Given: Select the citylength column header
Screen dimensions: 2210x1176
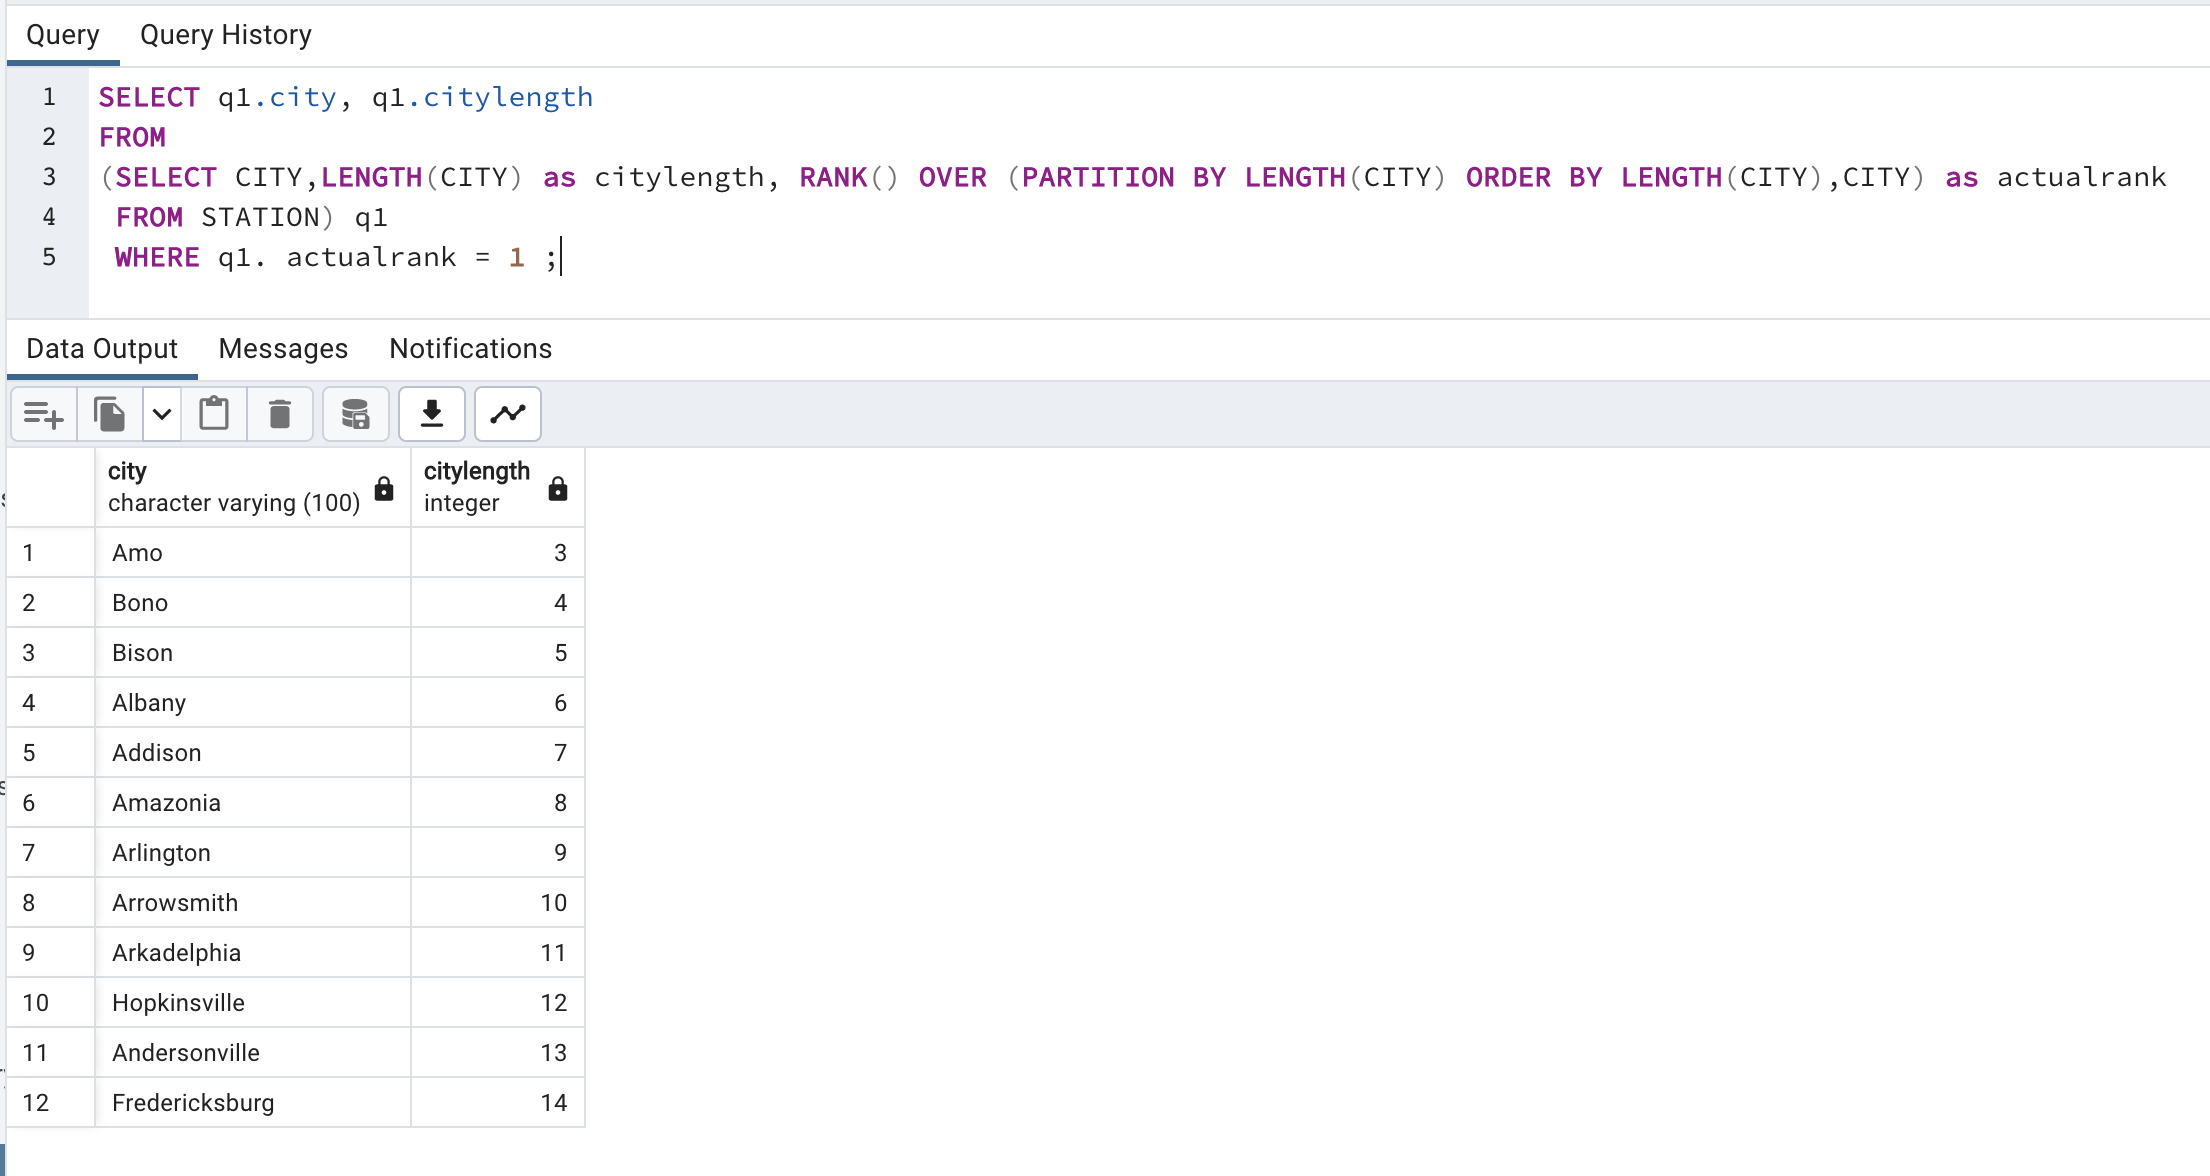Looking at the screenshot, I should point(477,486).
